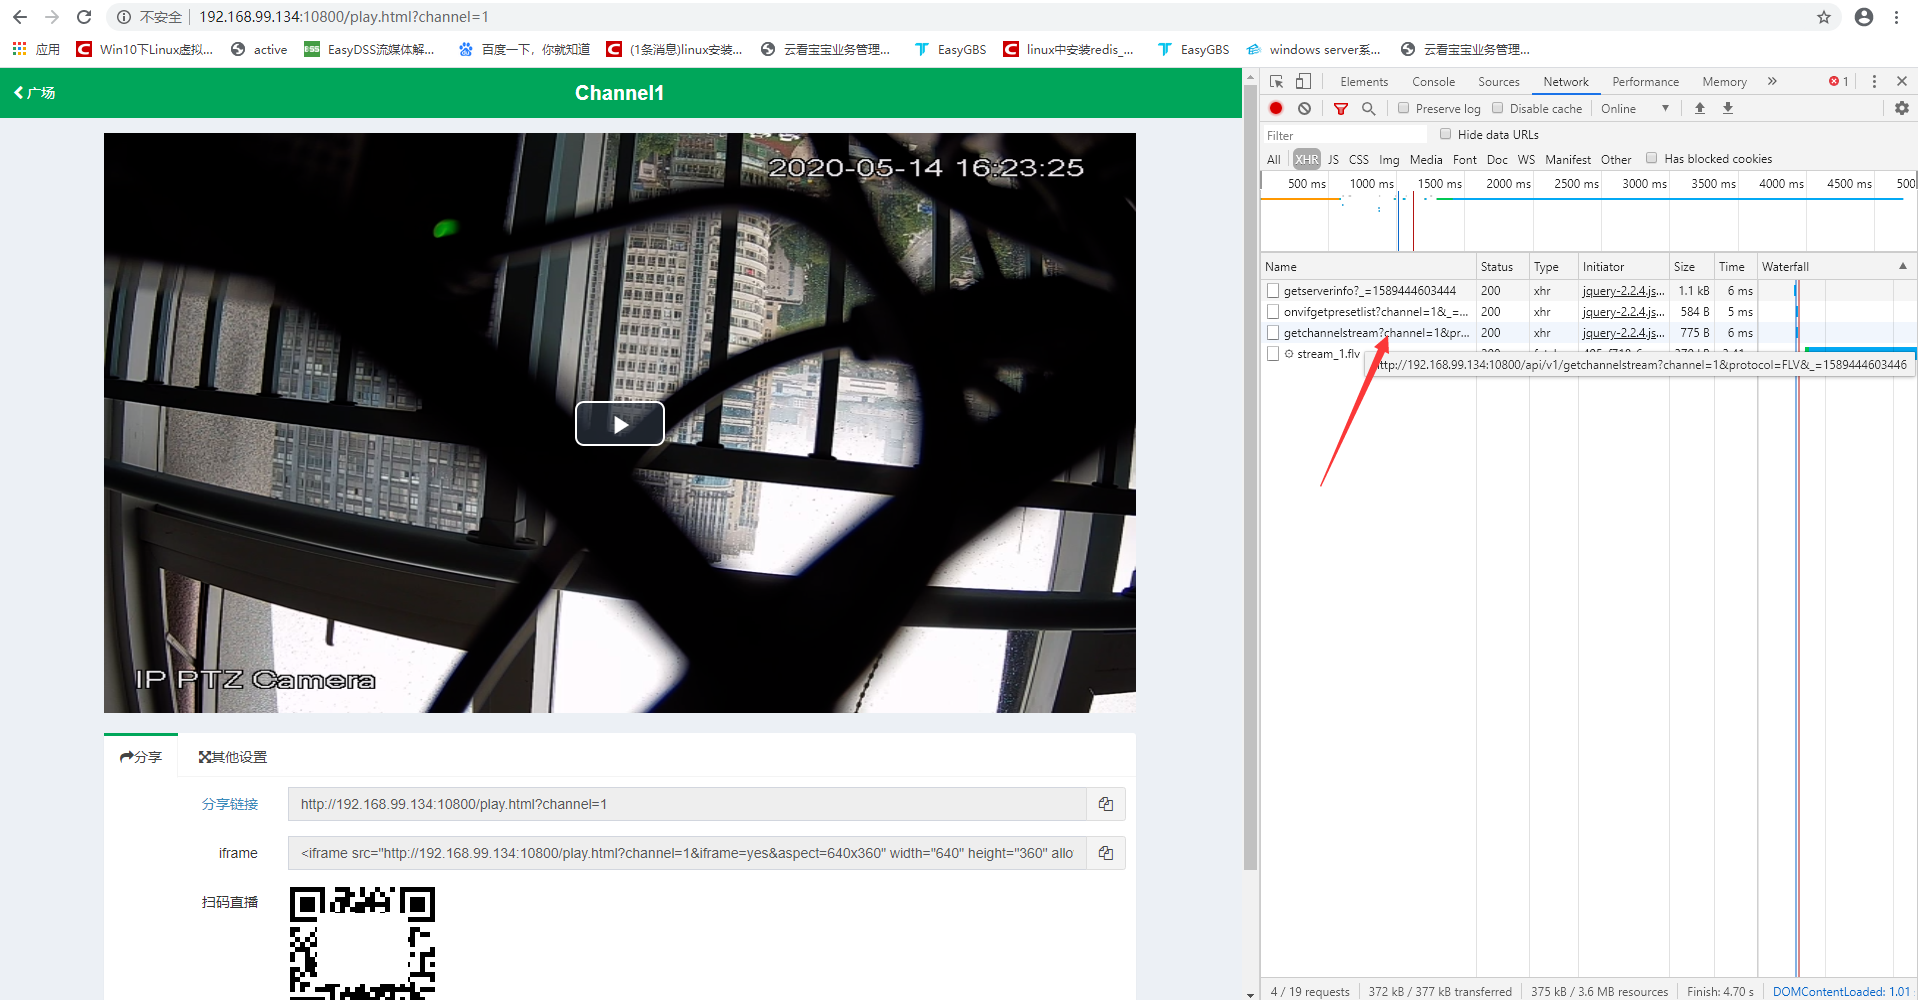Screen dimensions: 1918x1000
Task: Filter requests by Media
Action: (1426, 159)
